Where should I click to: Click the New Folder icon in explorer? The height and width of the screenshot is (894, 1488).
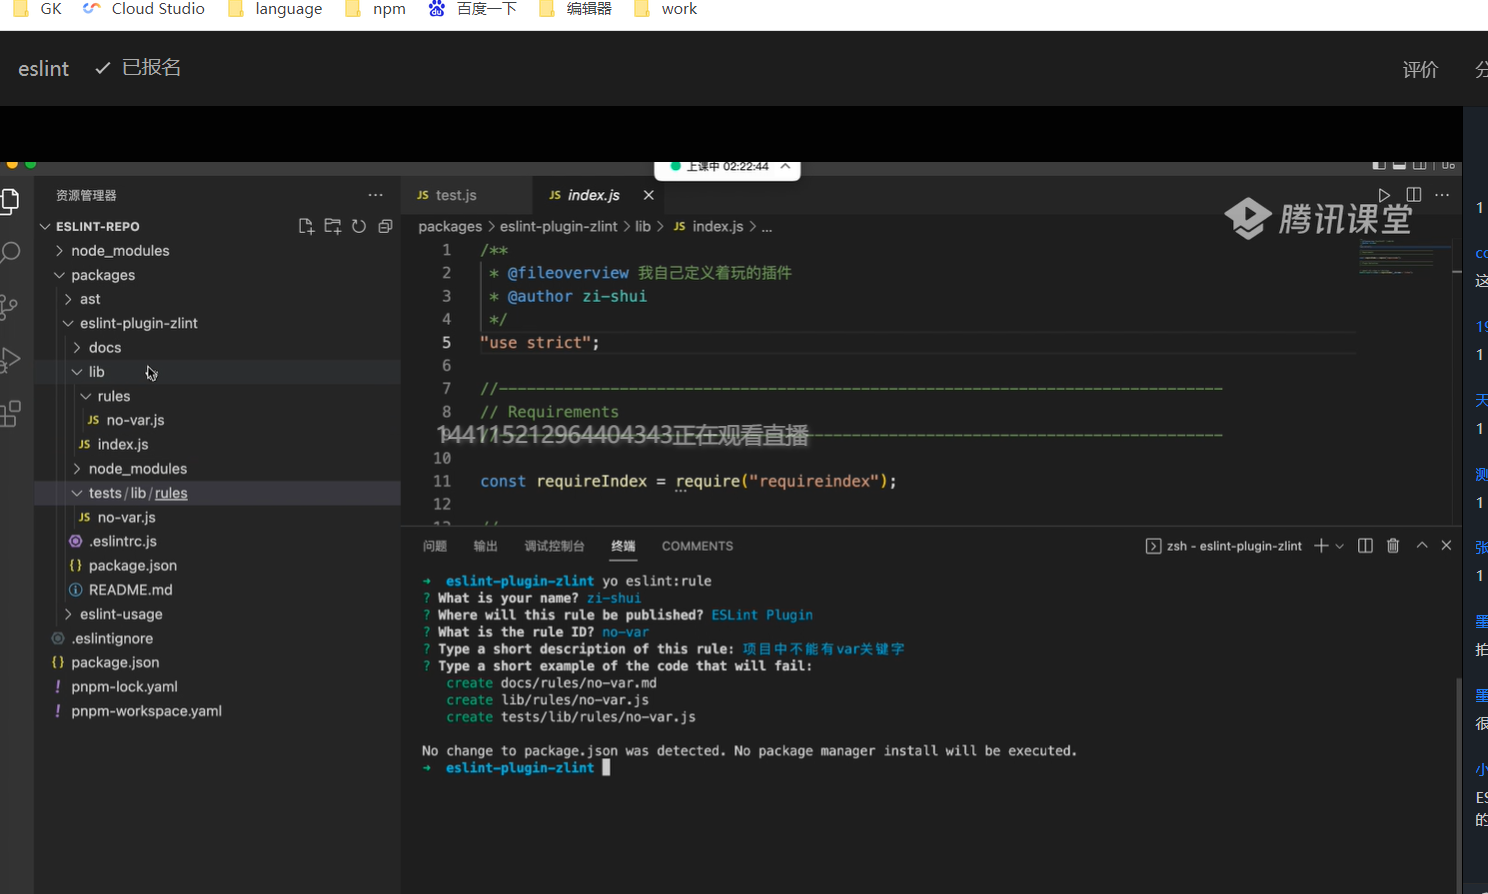333,227
